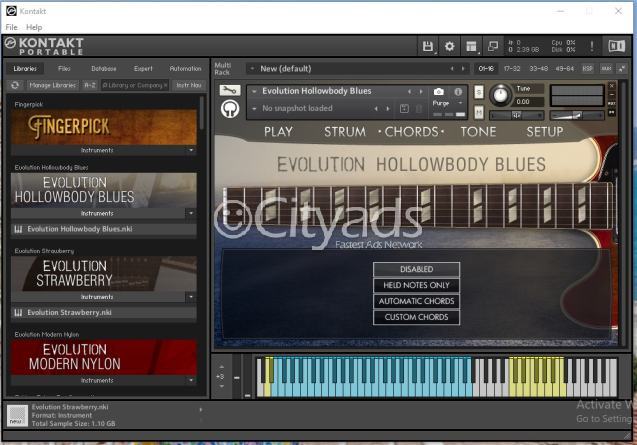637x445 pixels.
Task: Take a snapshot with camera icon
Action: 439,92
